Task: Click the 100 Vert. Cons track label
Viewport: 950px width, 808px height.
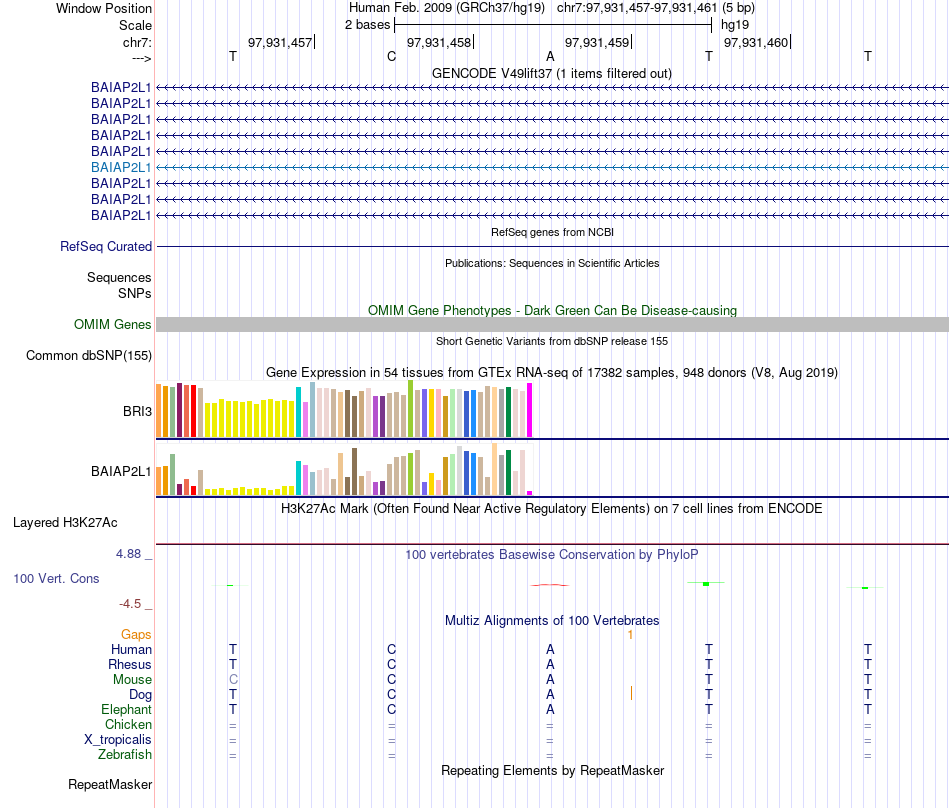Action: click(56, 578)
